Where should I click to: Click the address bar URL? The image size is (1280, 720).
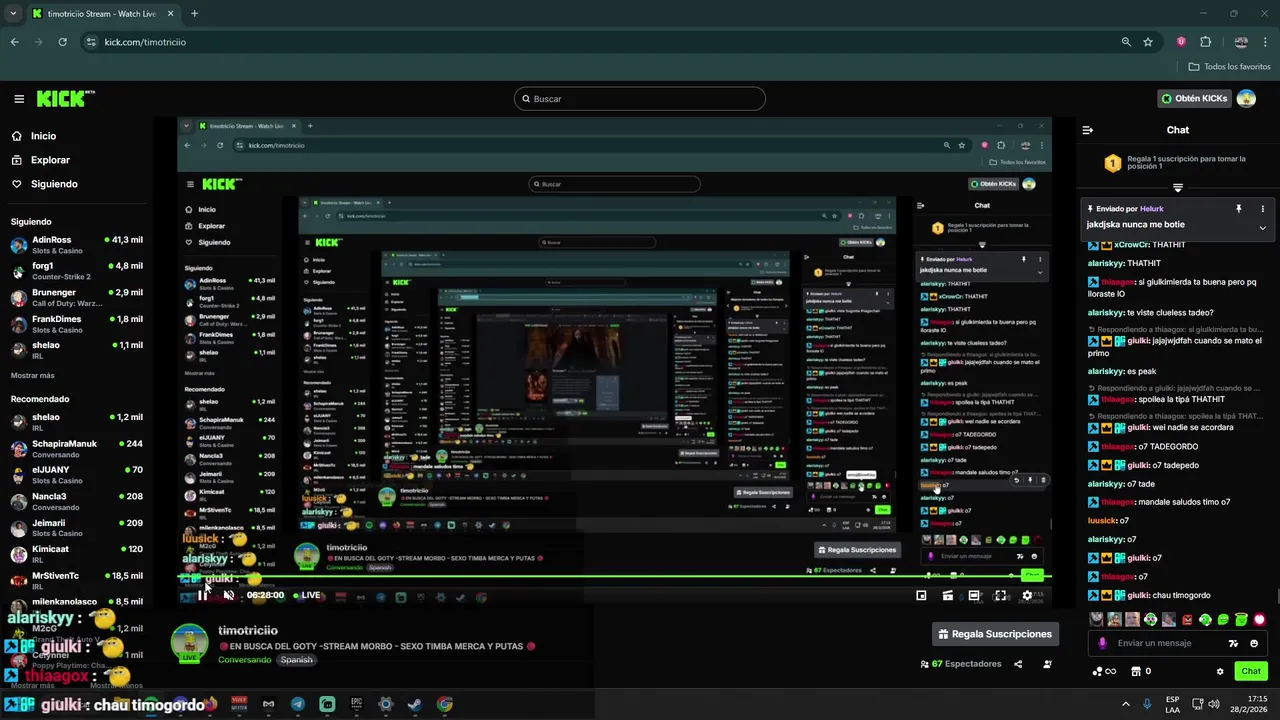click(x=145, y=42)
